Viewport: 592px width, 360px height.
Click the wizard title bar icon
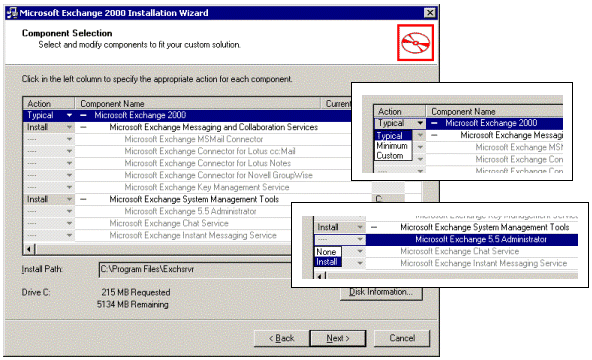pos(12,13)
